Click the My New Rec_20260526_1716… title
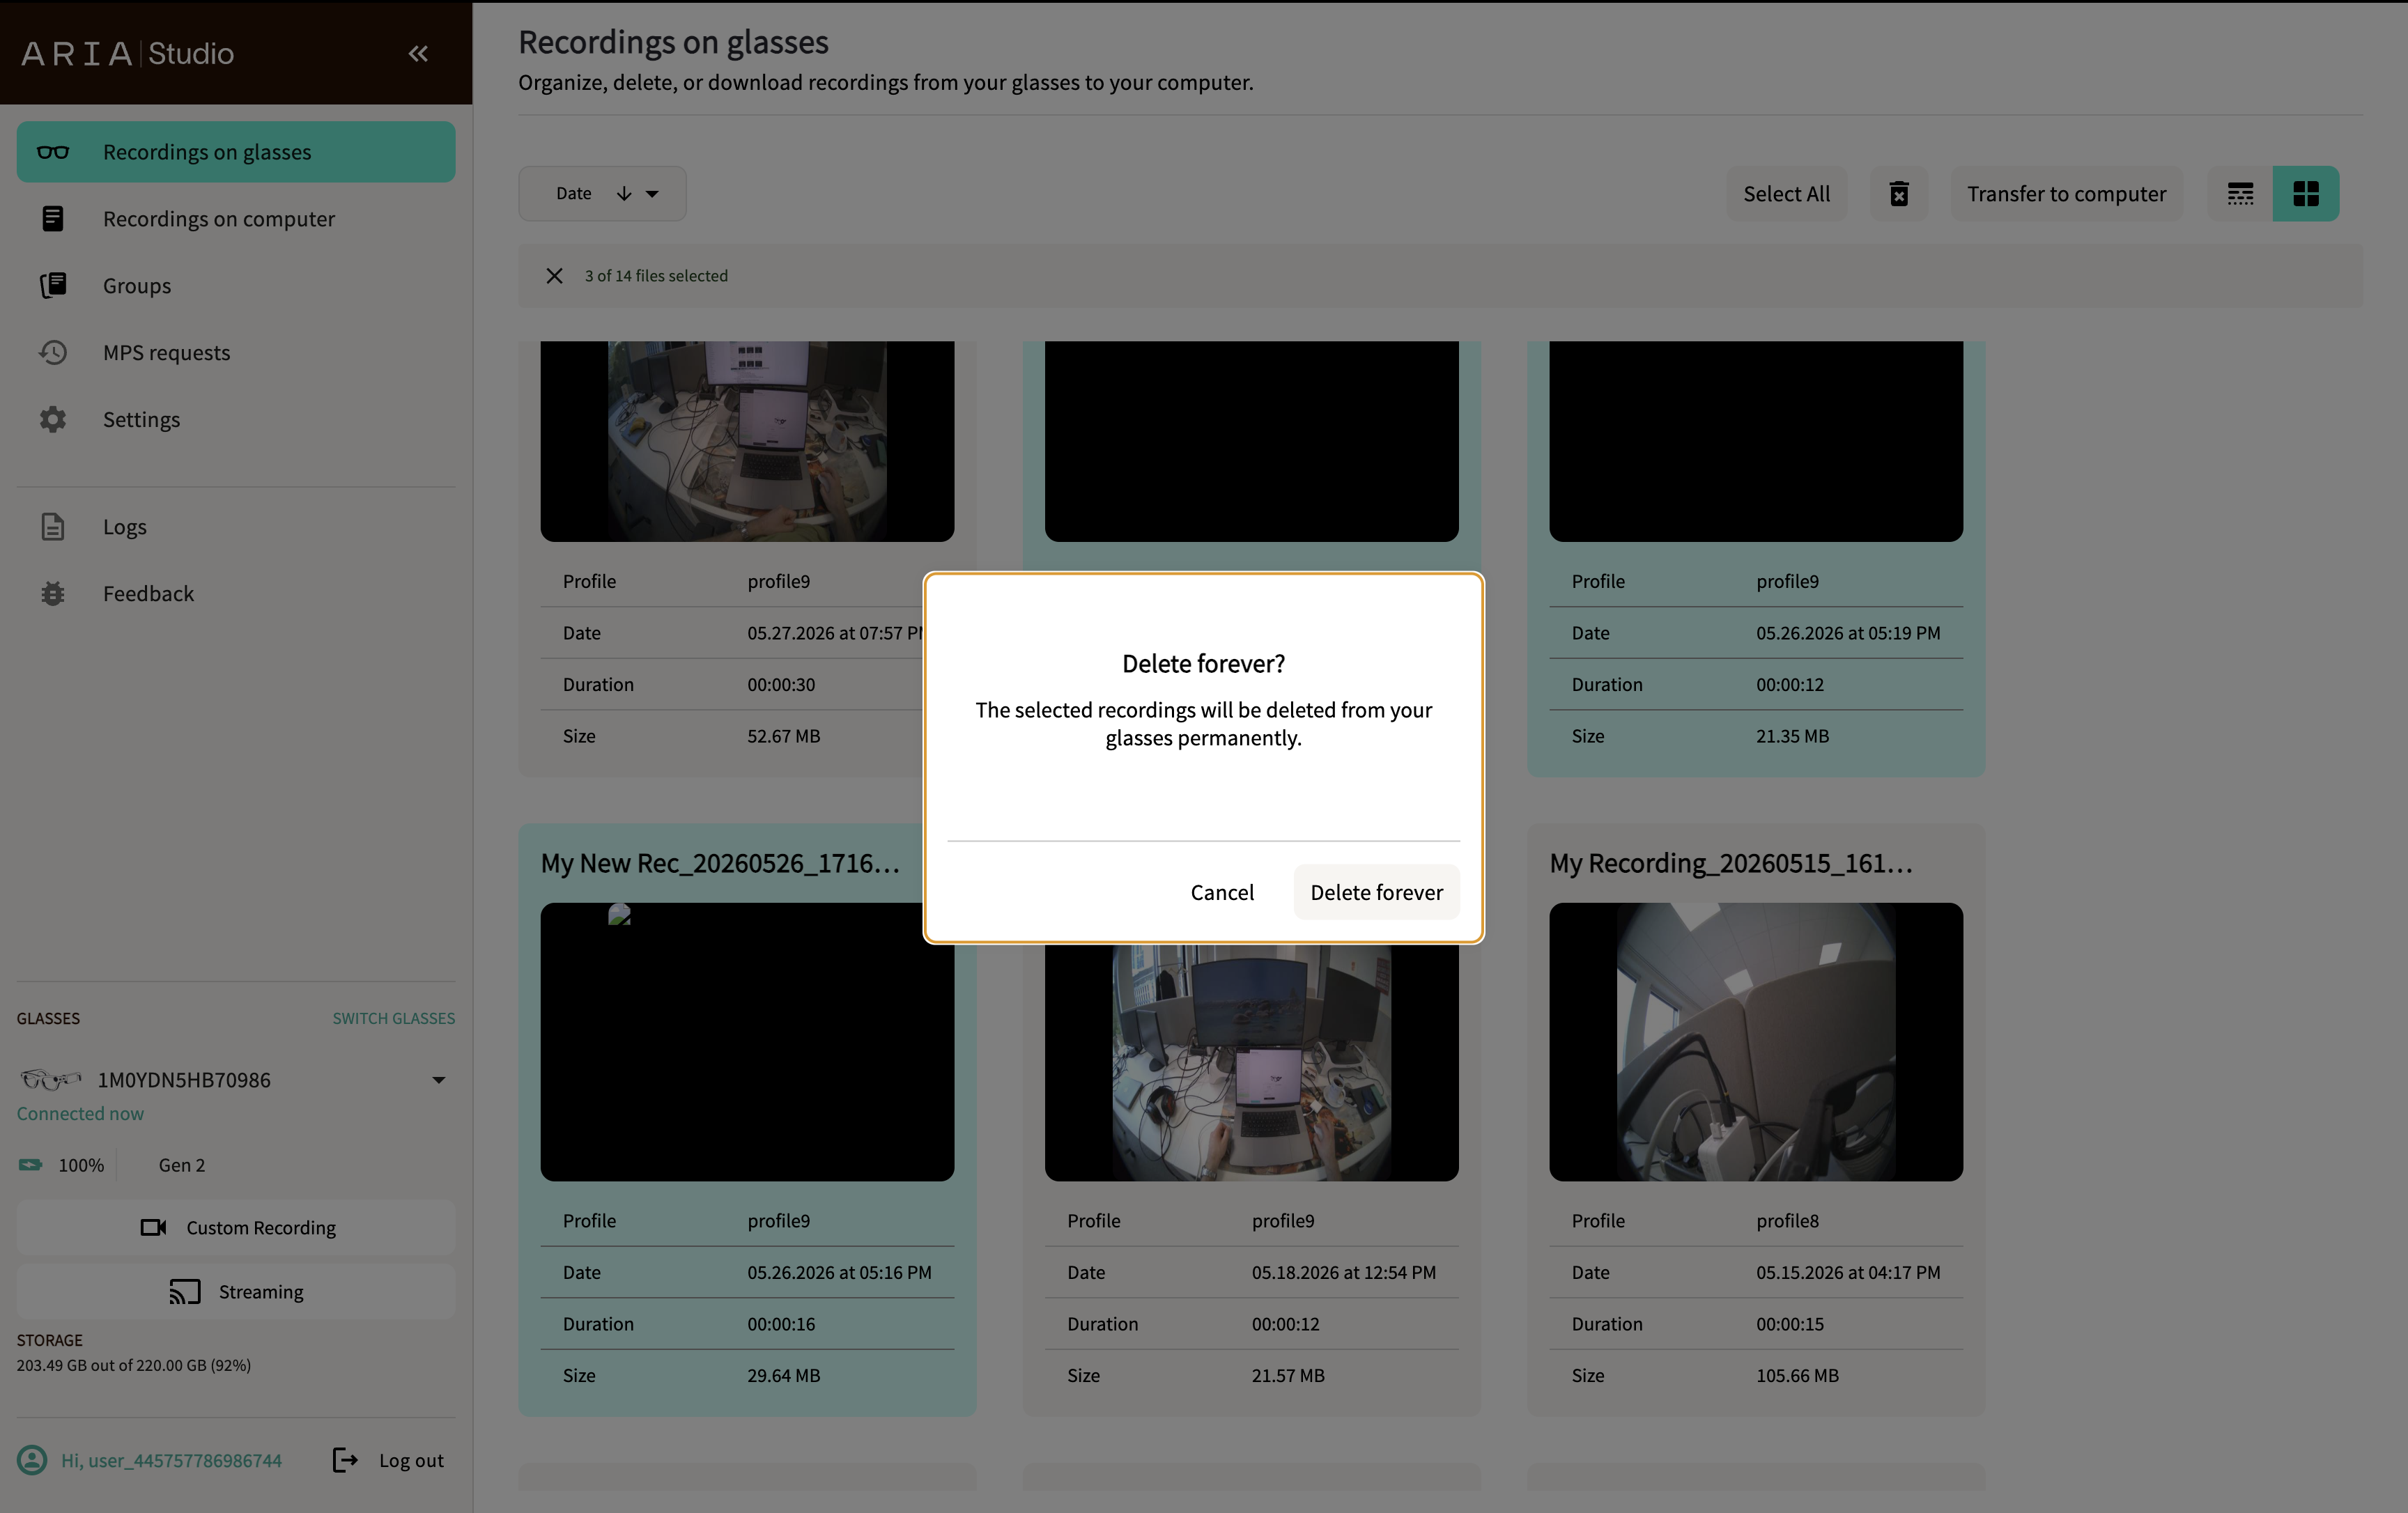Viewport: 2408px width, 1513px height. (719, 863)
